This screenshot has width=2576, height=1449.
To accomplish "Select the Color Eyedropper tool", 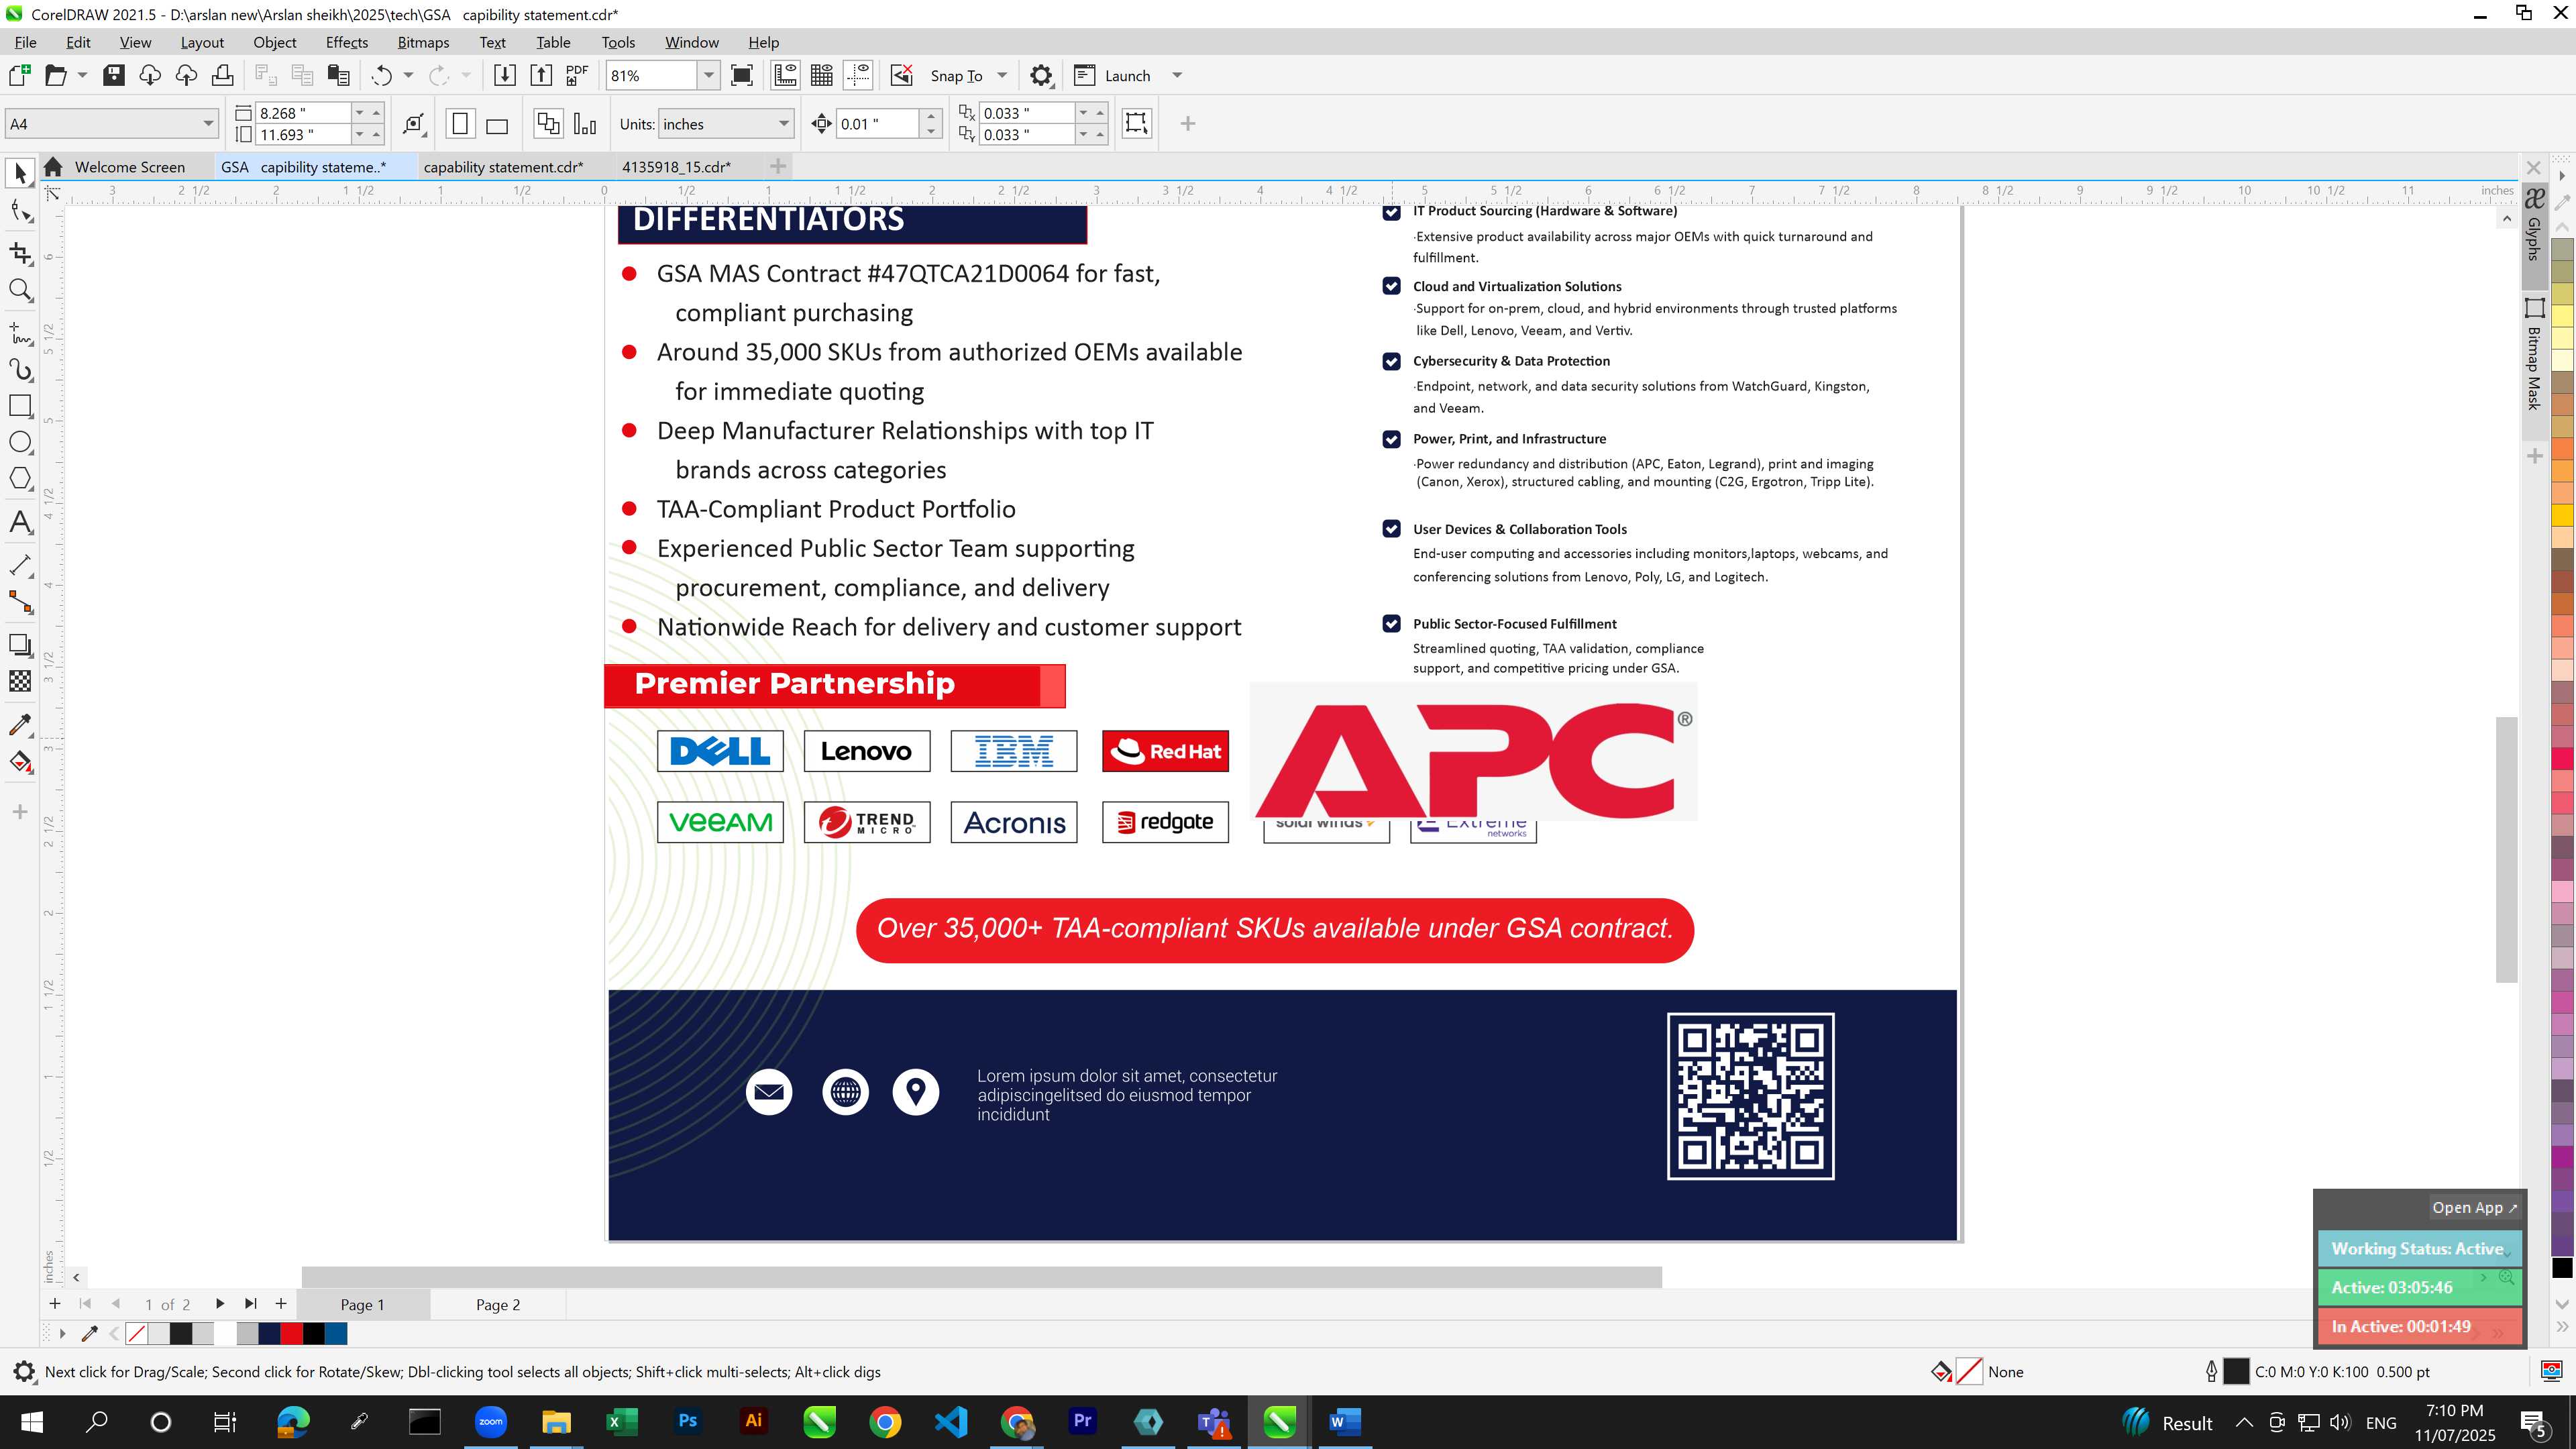I will [x=20, y=724].
